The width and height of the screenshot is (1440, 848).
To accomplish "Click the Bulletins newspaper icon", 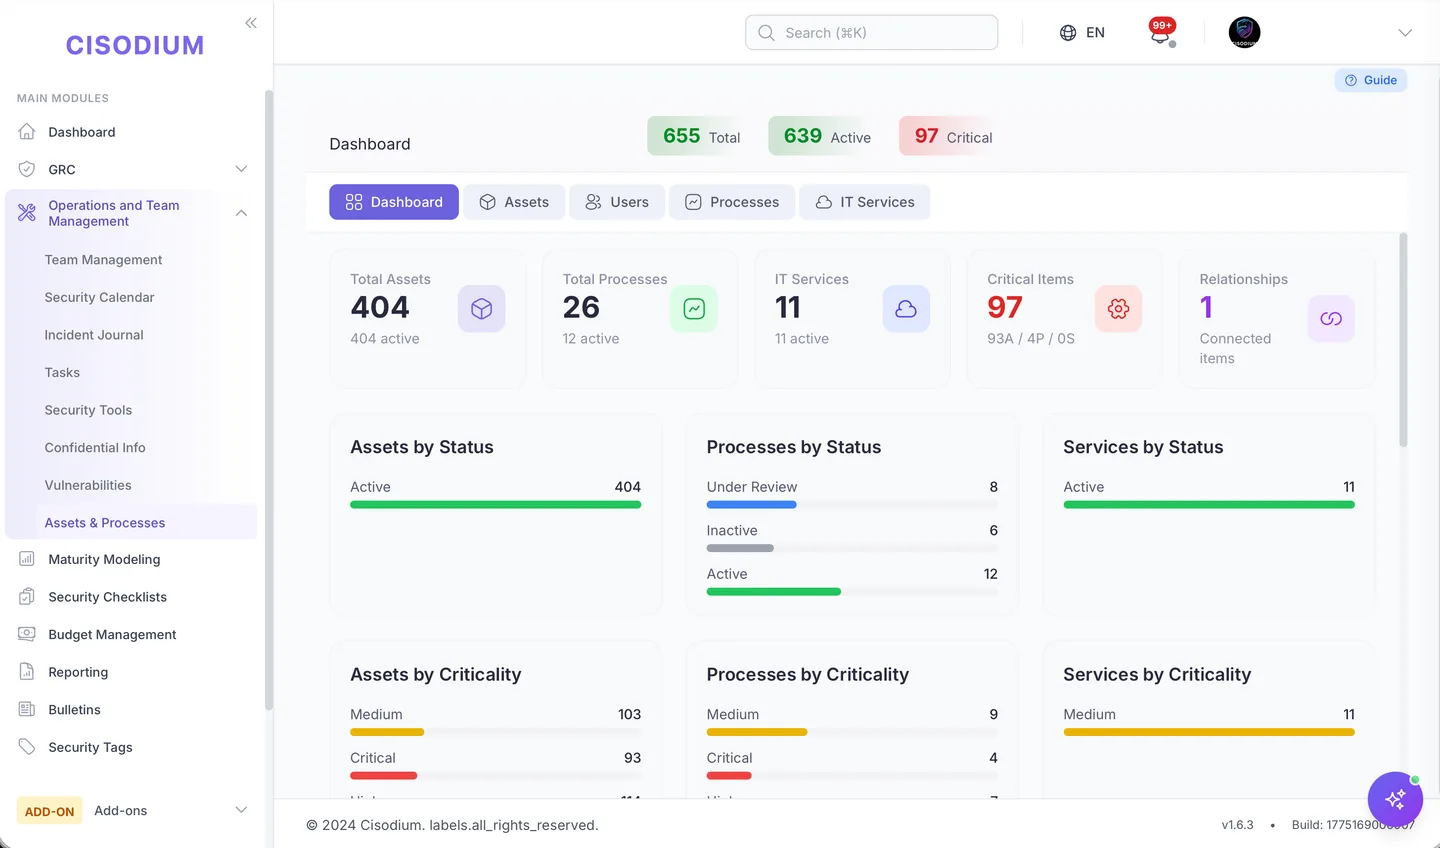I will pyautogui.click(x=27, y=710).
